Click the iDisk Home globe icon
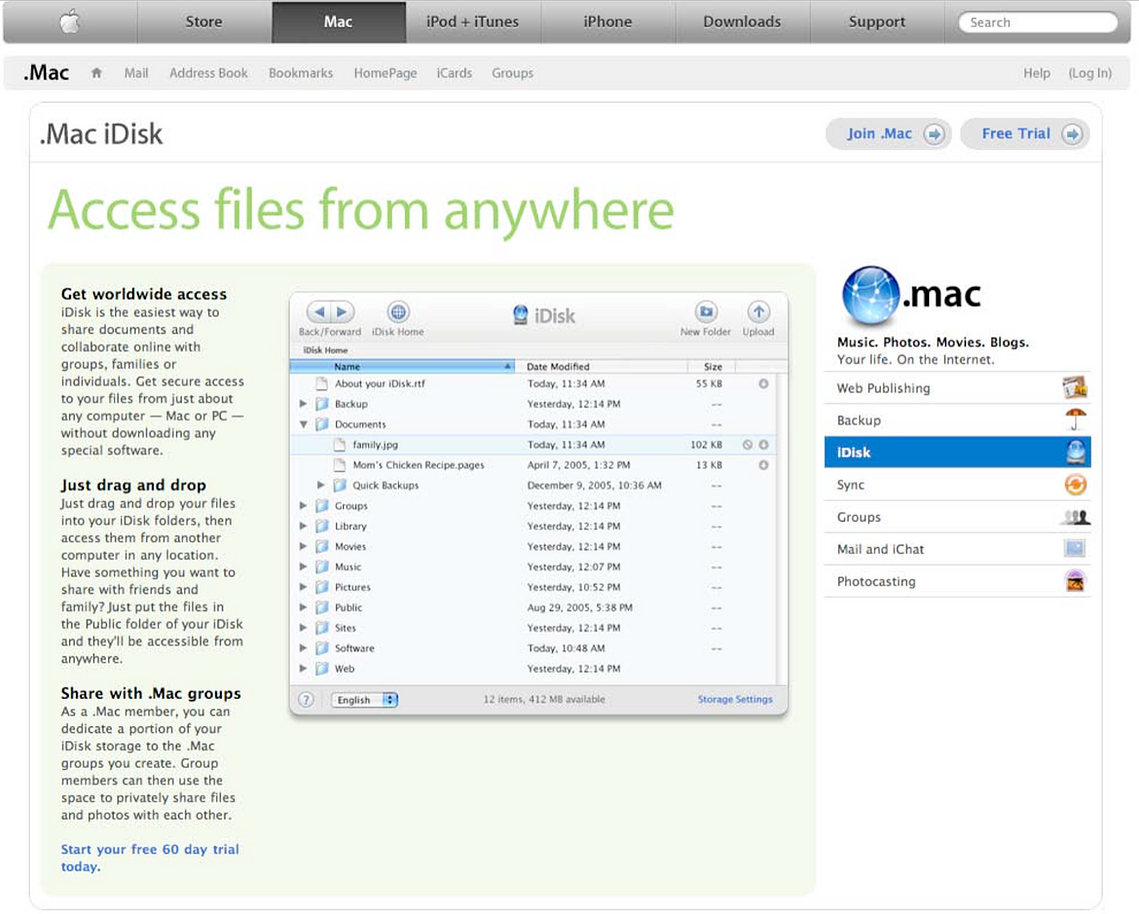The width and height of the screenshot is (1139, 914). click(x=398, y=312)
